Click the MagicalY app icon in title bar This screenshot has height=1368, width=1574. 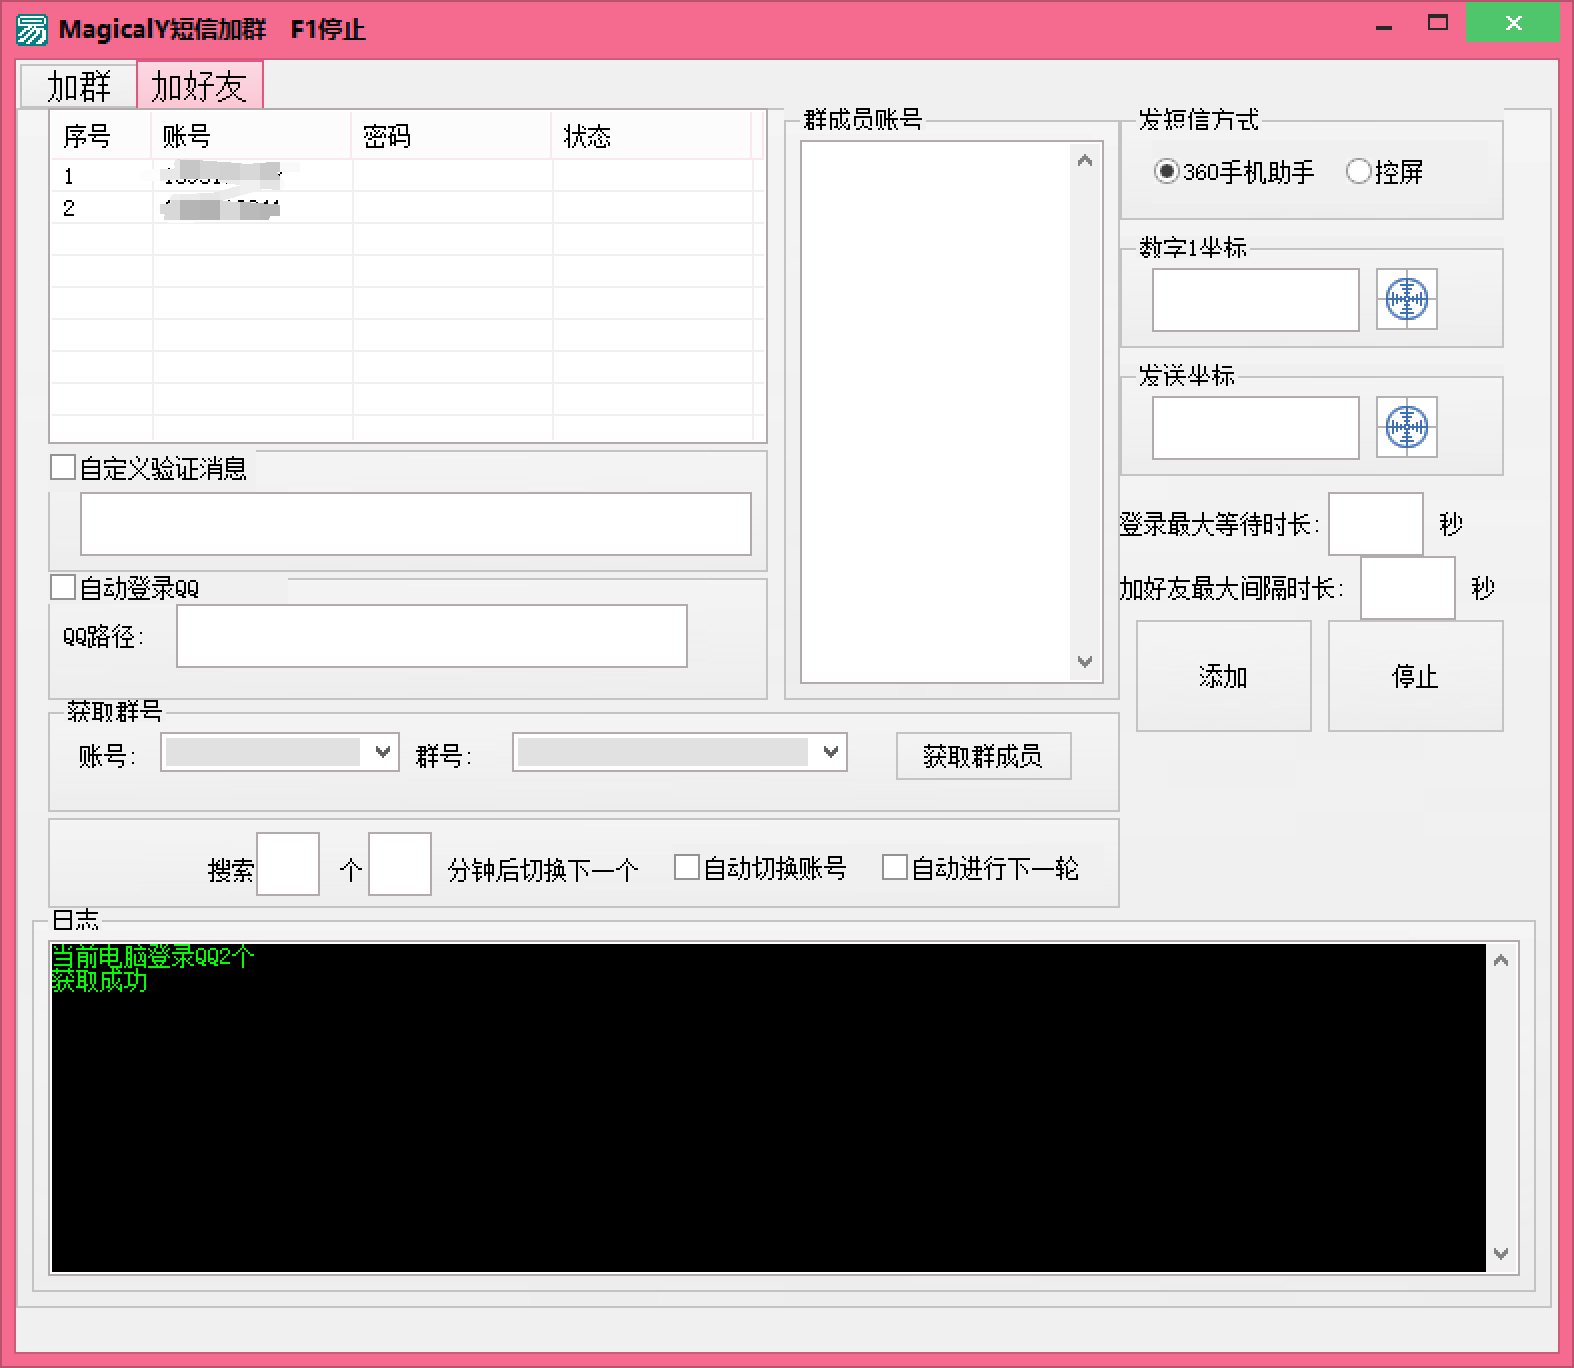coord(32,29)
